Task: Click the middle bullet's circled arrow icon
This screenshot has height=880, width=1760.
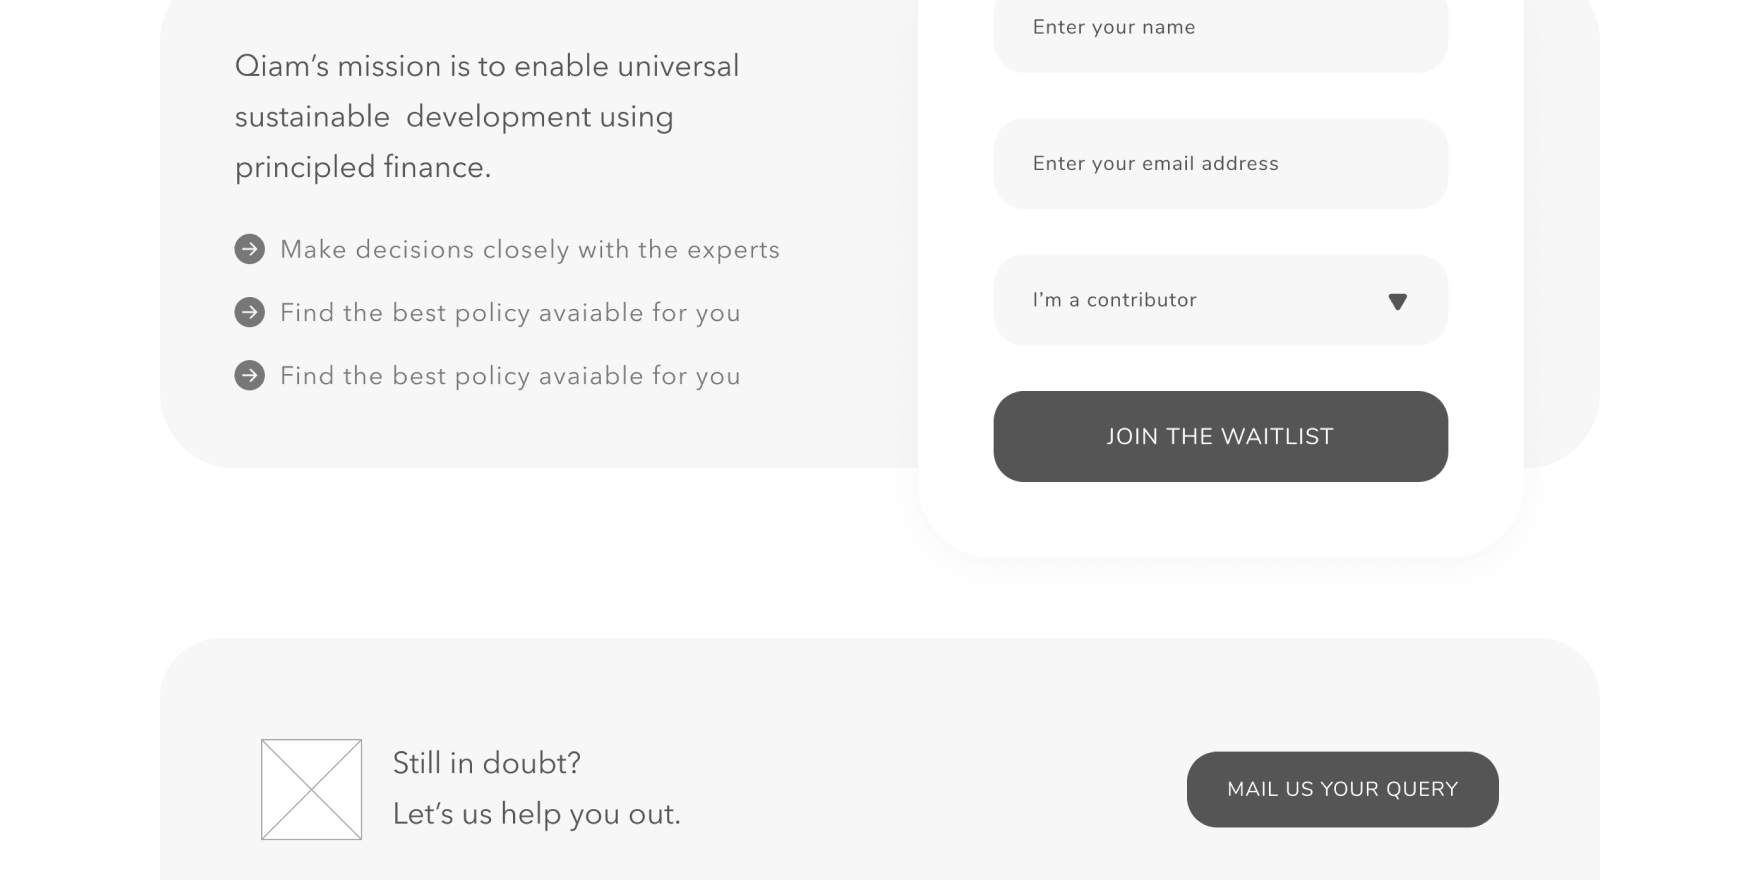Action: click(x=249, y=312)
